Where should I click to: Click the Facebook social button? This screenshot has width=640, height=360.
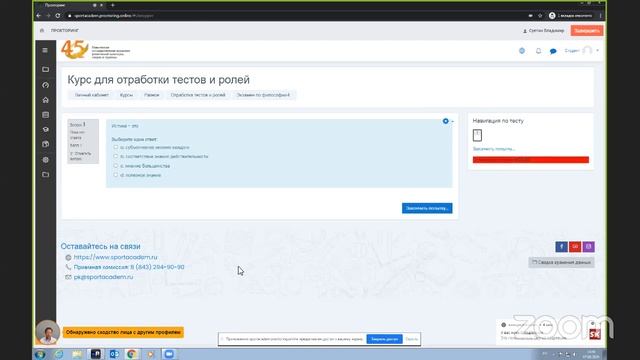(561, 247)
